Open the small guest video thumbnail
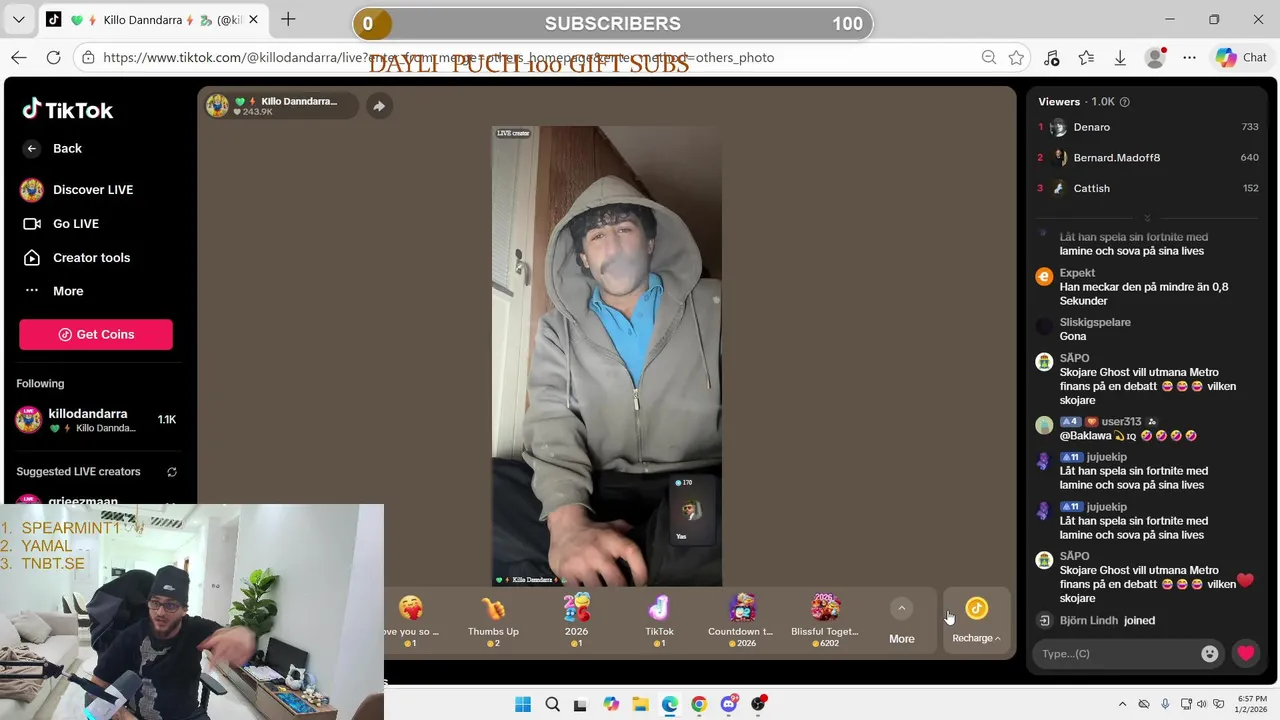 [x=692, y=510]
